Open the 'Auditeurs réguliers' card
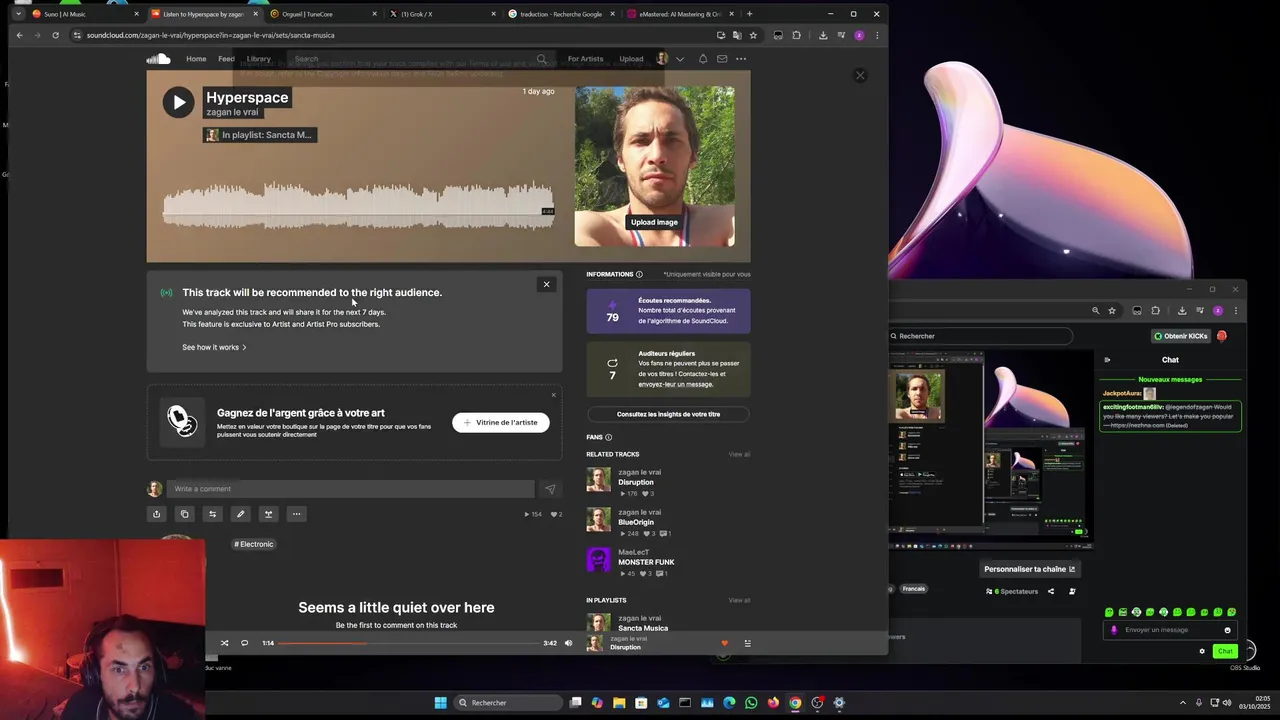The height and width of the screenshot is (720, 1280). point(668,369)
